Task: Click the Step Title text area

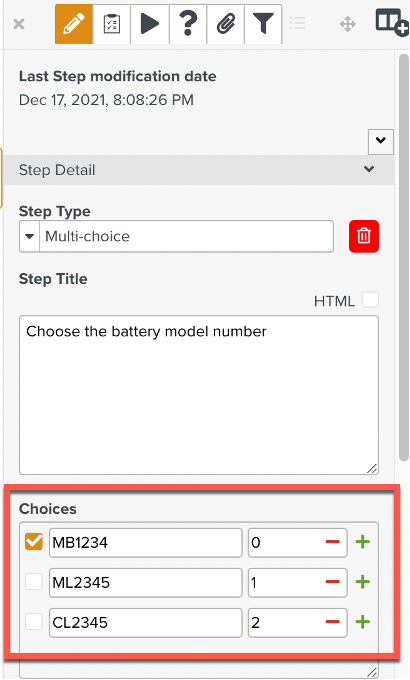Action: [x=199, y=395]
